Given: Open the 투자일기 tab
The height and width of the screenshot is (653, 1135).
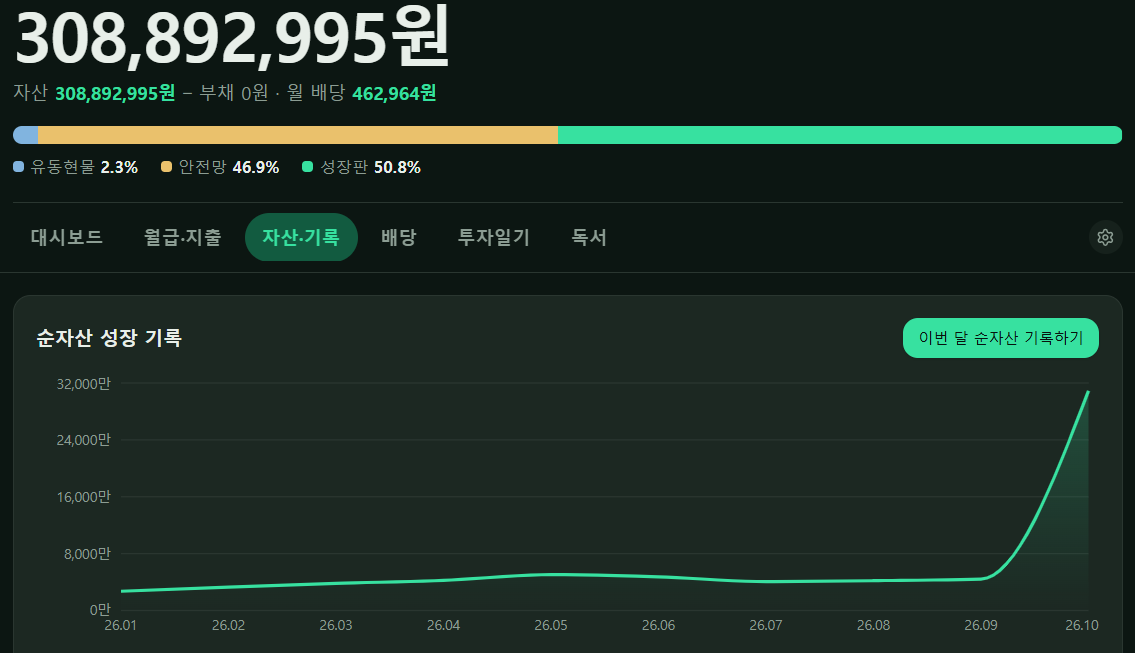Looking at the screenshot, I should coord(494,237).
